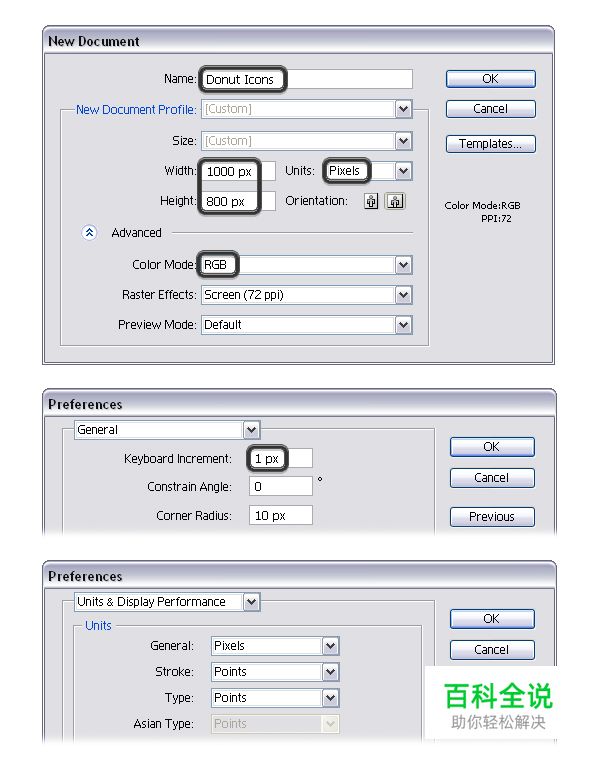Click the Corner Radius field

[280, 516]
